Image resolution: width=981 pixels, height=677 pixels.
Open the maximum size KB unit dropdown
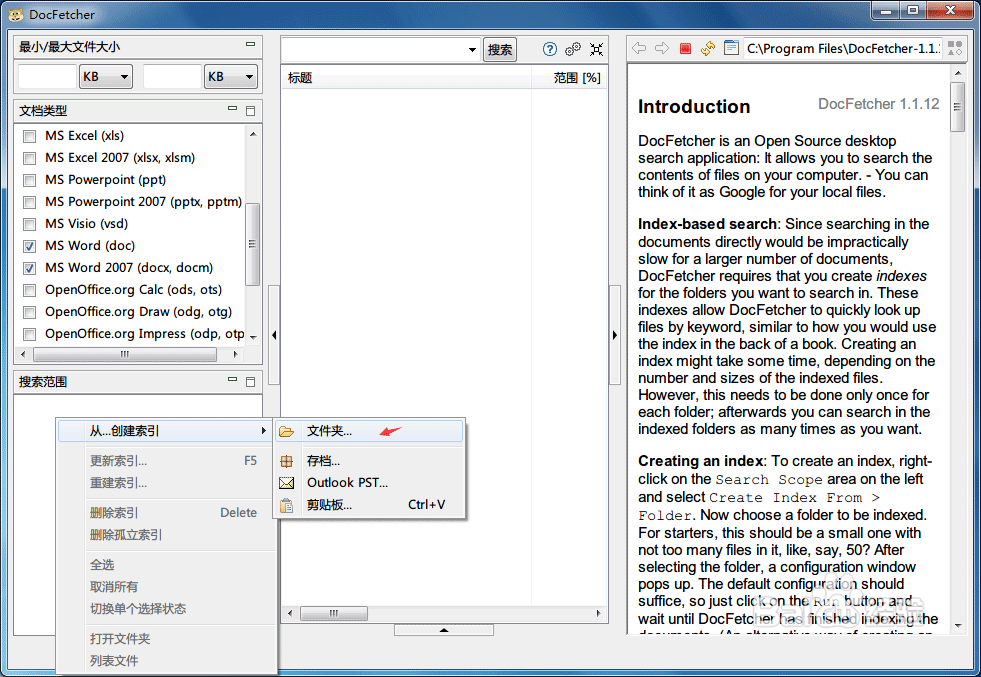point(230,76)
